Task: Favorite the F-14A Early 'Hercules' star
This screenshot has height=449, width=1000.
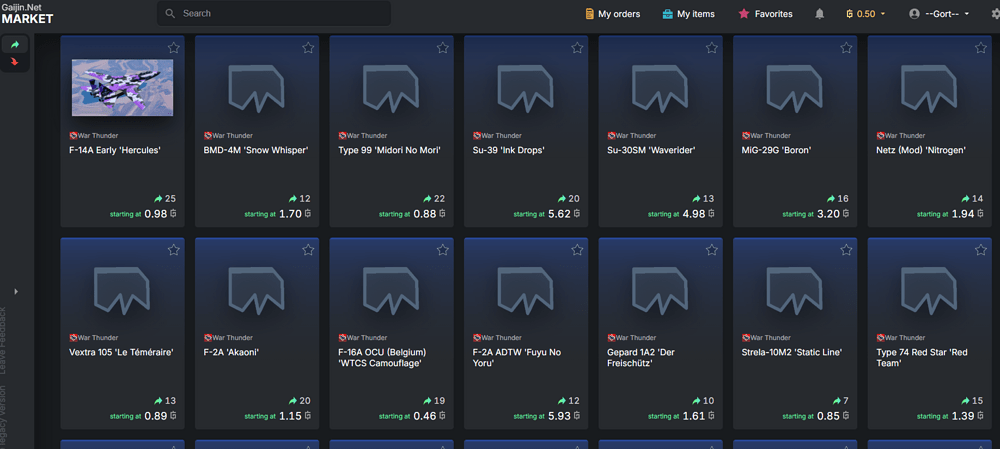Action: pyautogui.click(x=174, y=48)
